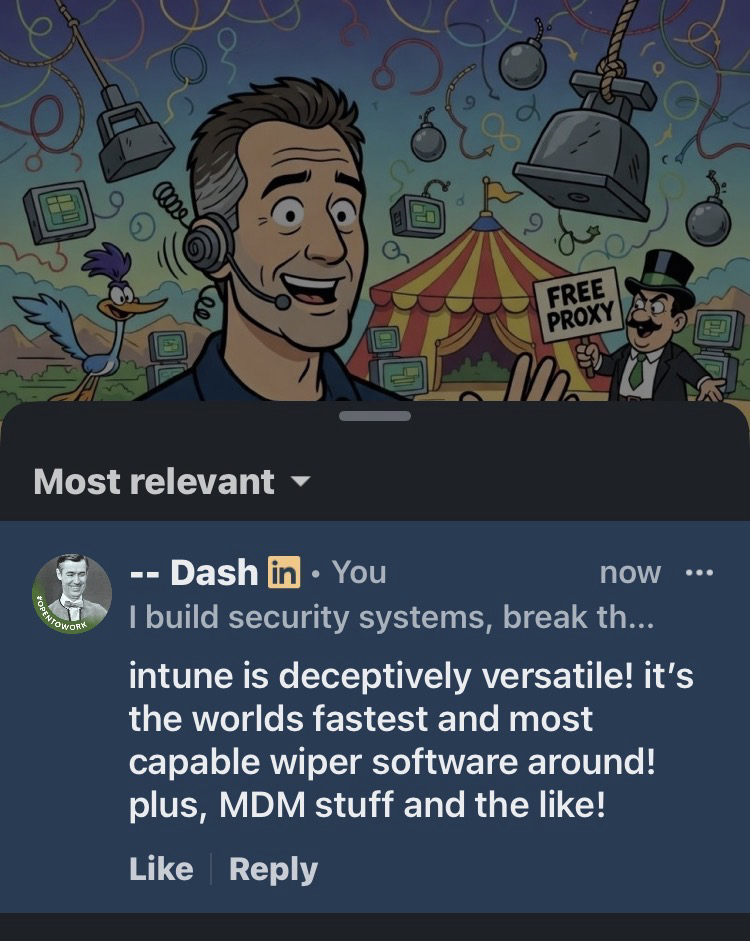Like Dash's comment about intune
The width and height of the screenshot is (750, 941).
click(161, 869)
